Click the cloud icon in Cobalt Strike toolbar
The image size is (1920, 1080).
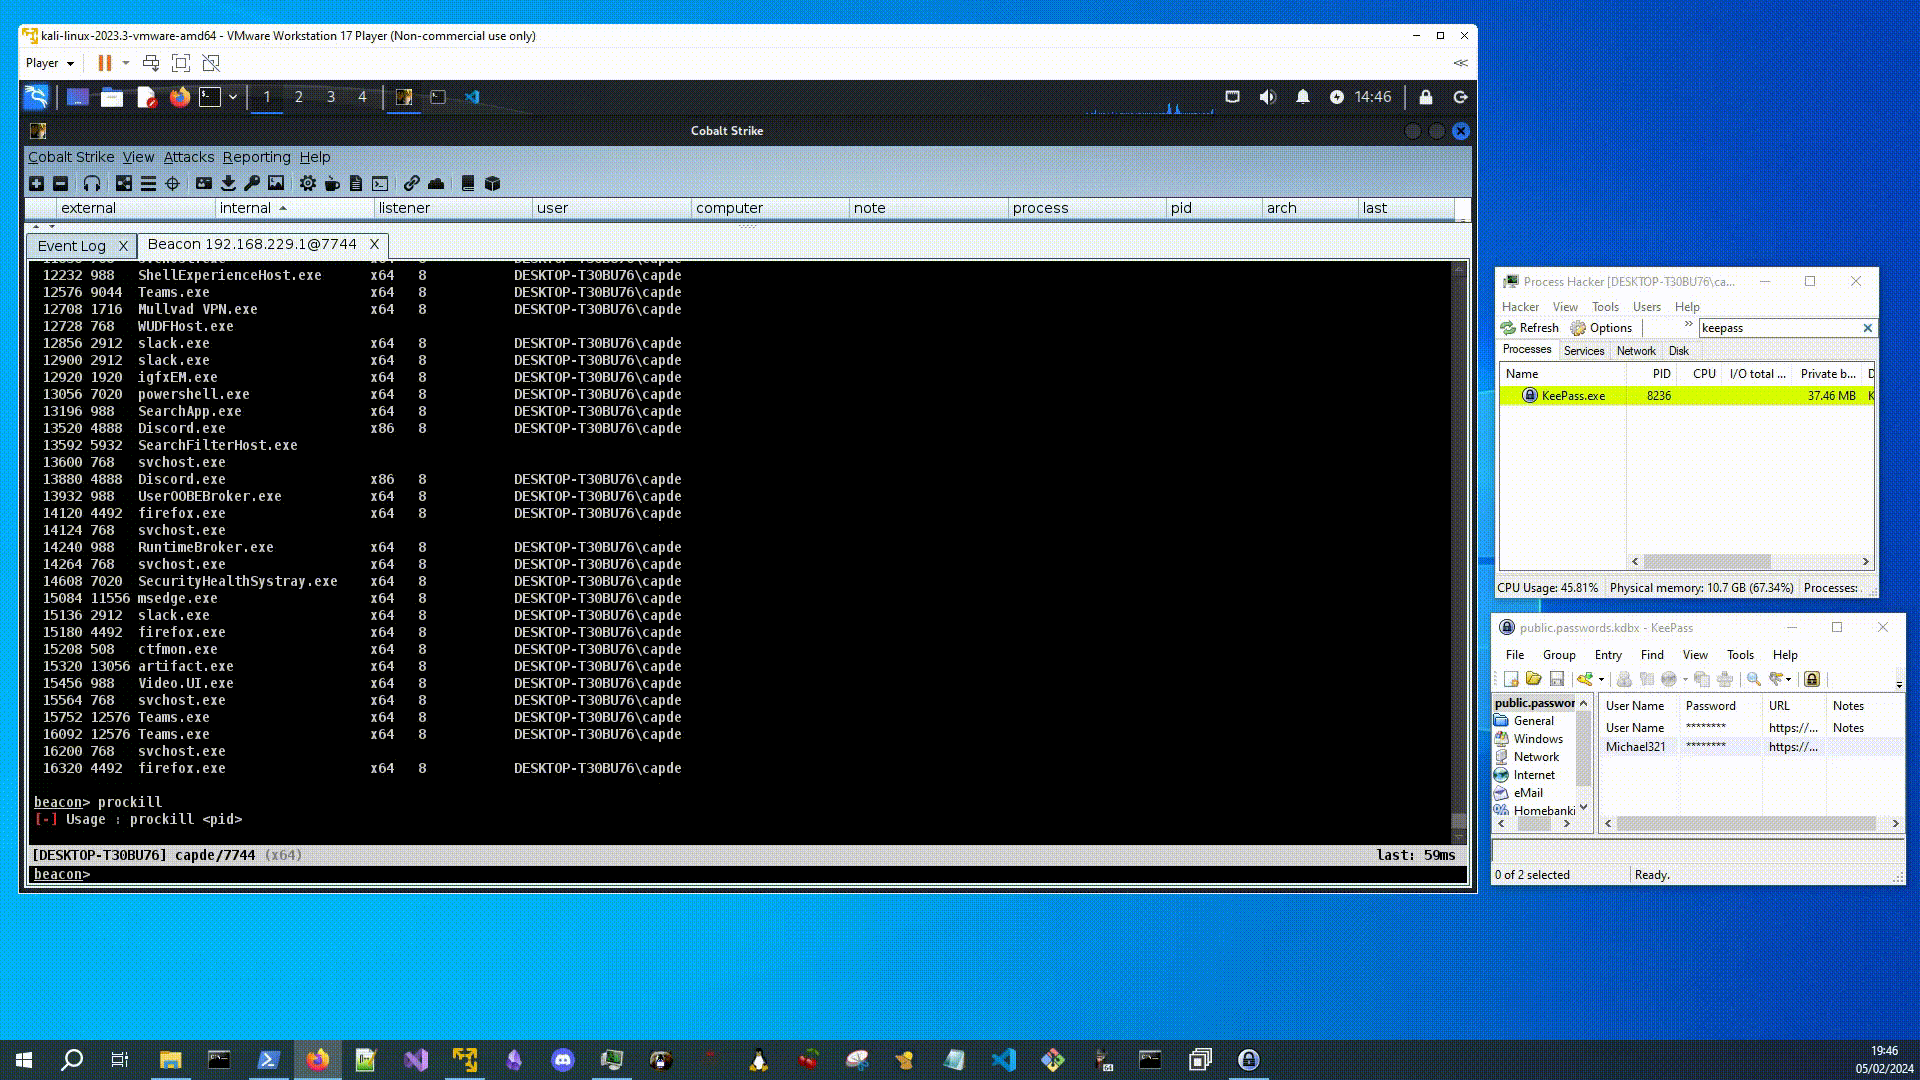436,183
